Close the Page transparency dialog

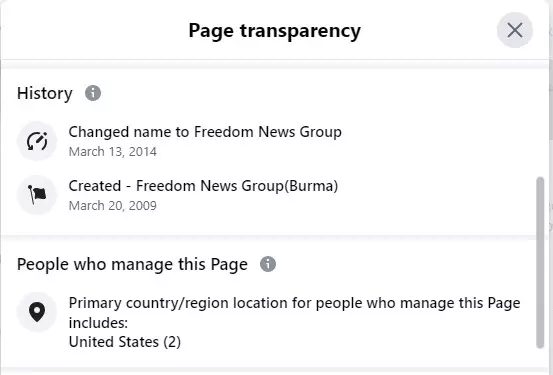515,30
